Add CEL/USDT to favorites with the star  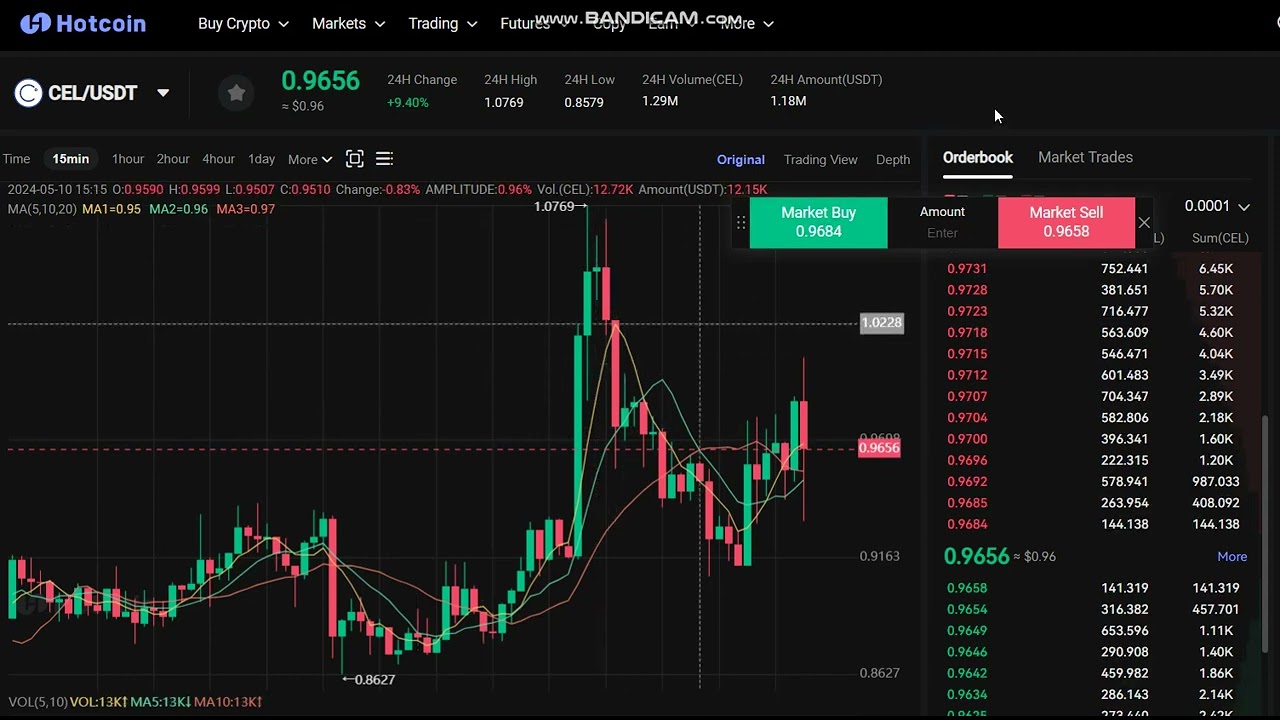[236, 93]
